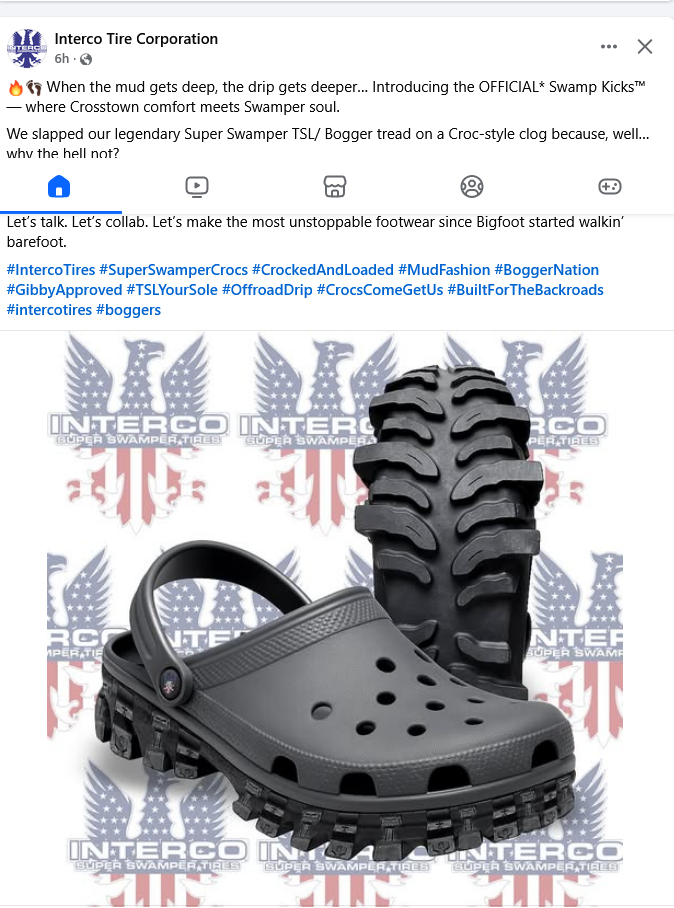Click the 6h post timestamp
The width and height of the screenshot is (674, 908).
pyautogui.click(x=61, y=58)
